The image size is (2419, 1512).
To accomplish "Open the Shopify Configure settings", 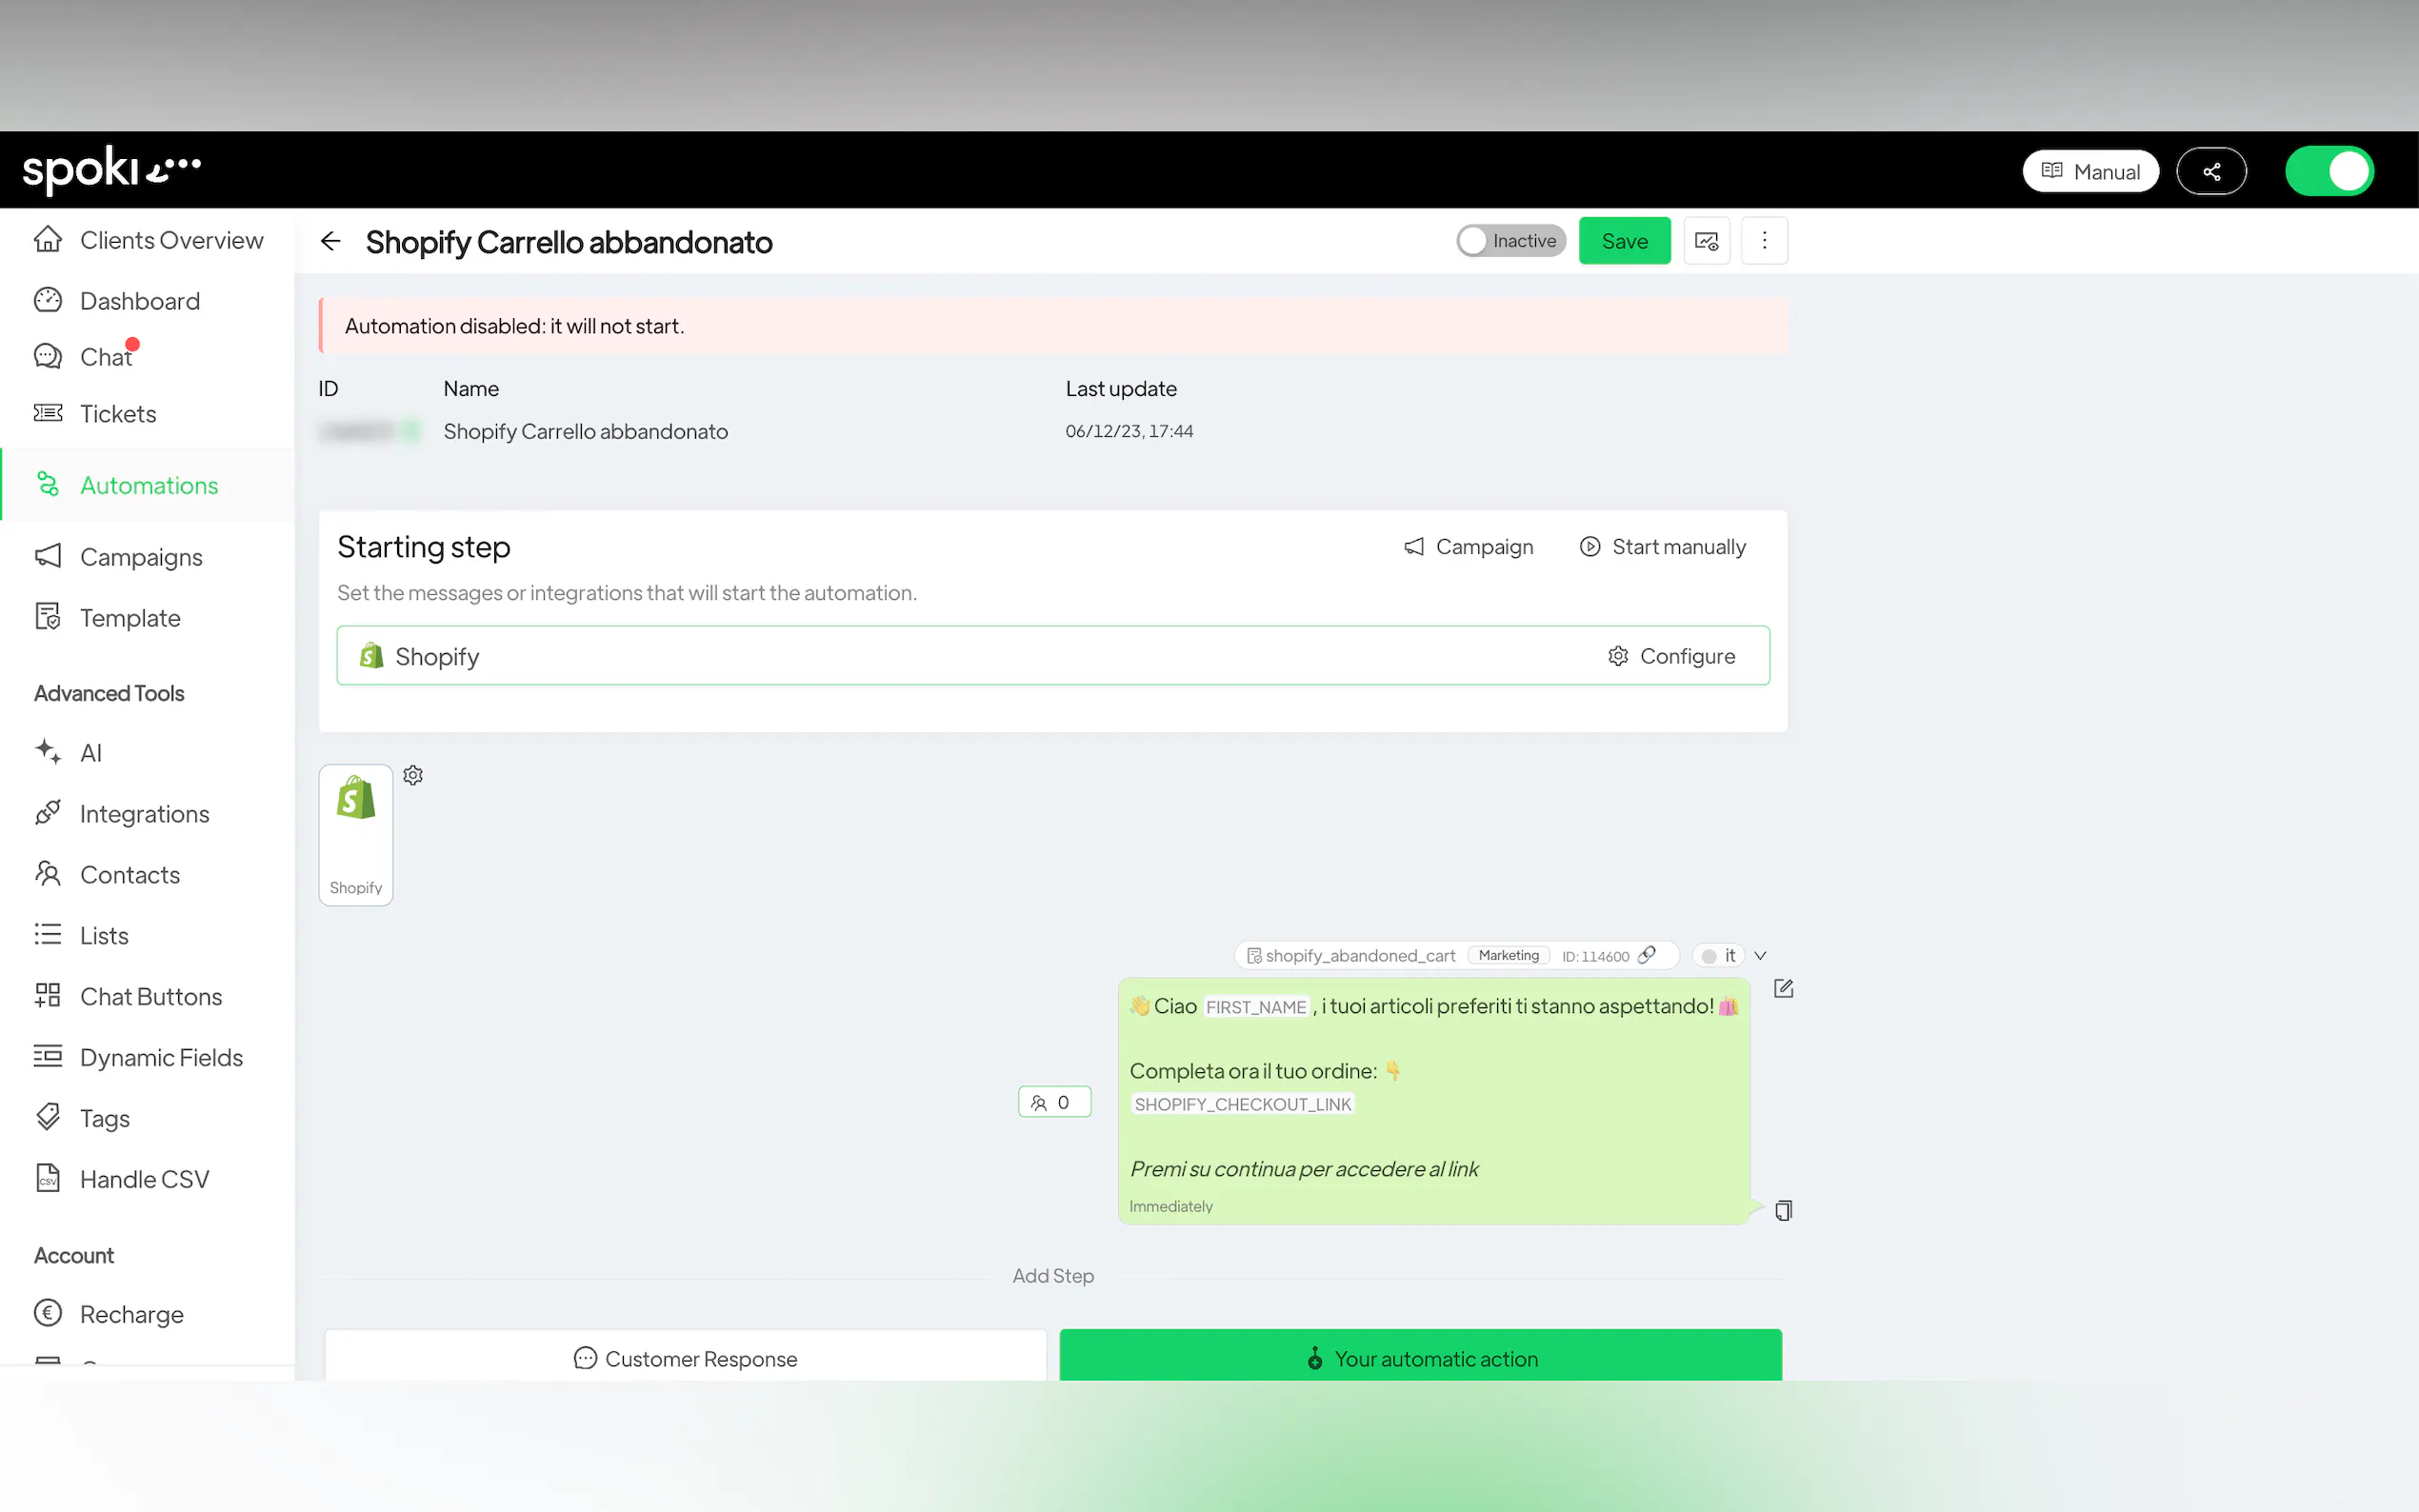I will [x=1671, y=656].
